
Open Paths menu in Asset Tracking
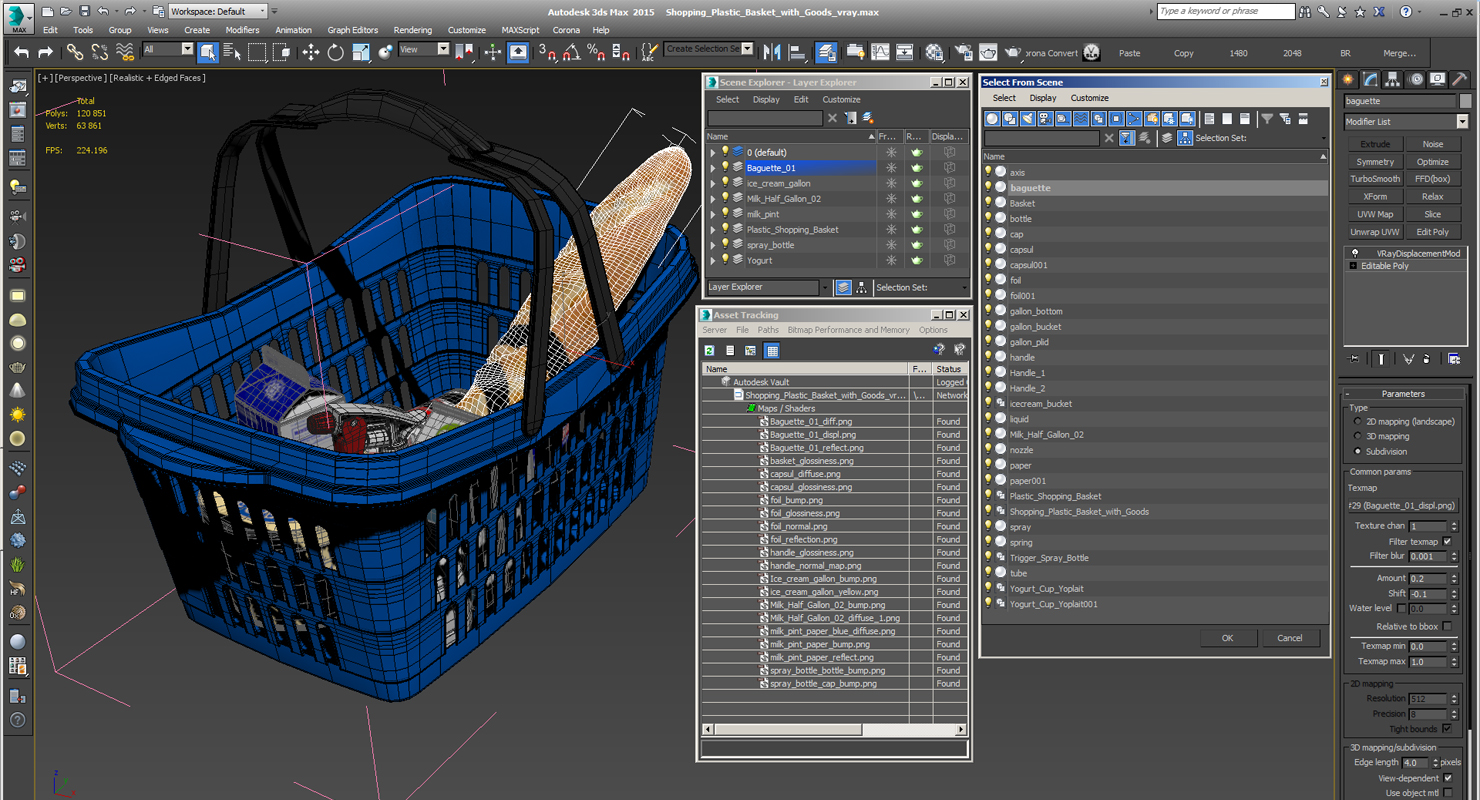tap(768, 330)
